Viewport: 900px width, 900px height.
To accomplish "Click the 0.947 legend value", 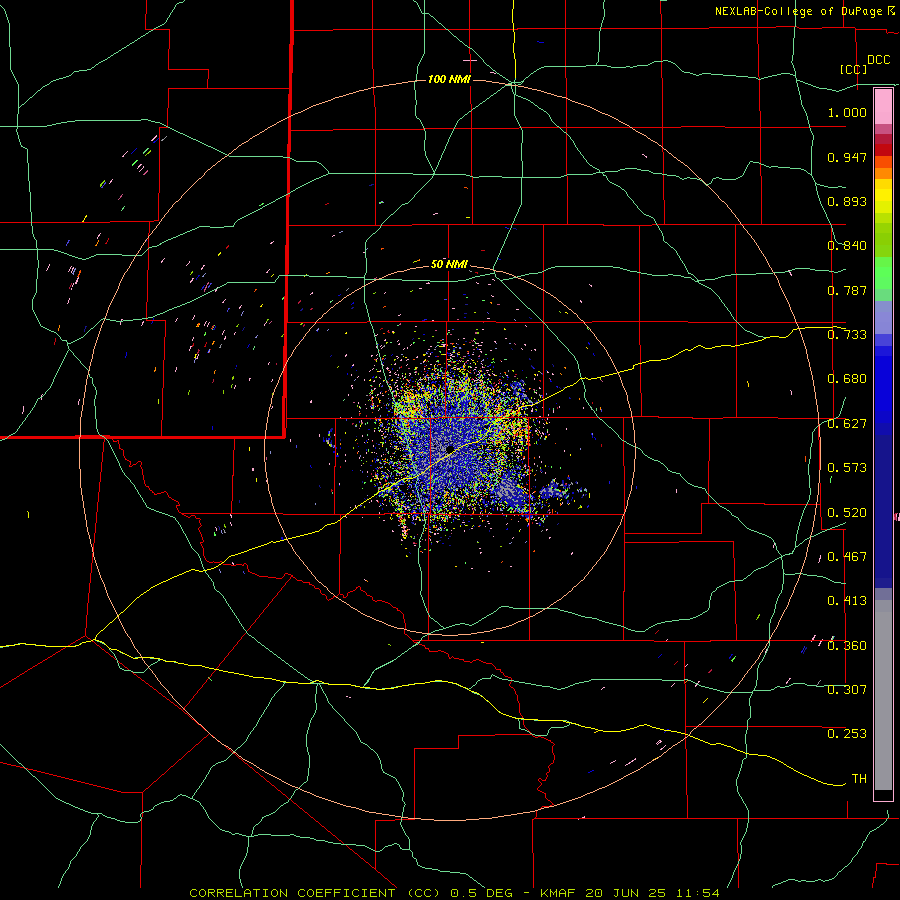I will (847, 157).
